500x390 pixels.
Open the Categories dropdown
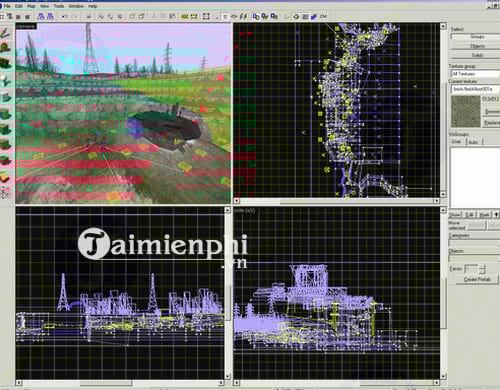pos(474,243)
